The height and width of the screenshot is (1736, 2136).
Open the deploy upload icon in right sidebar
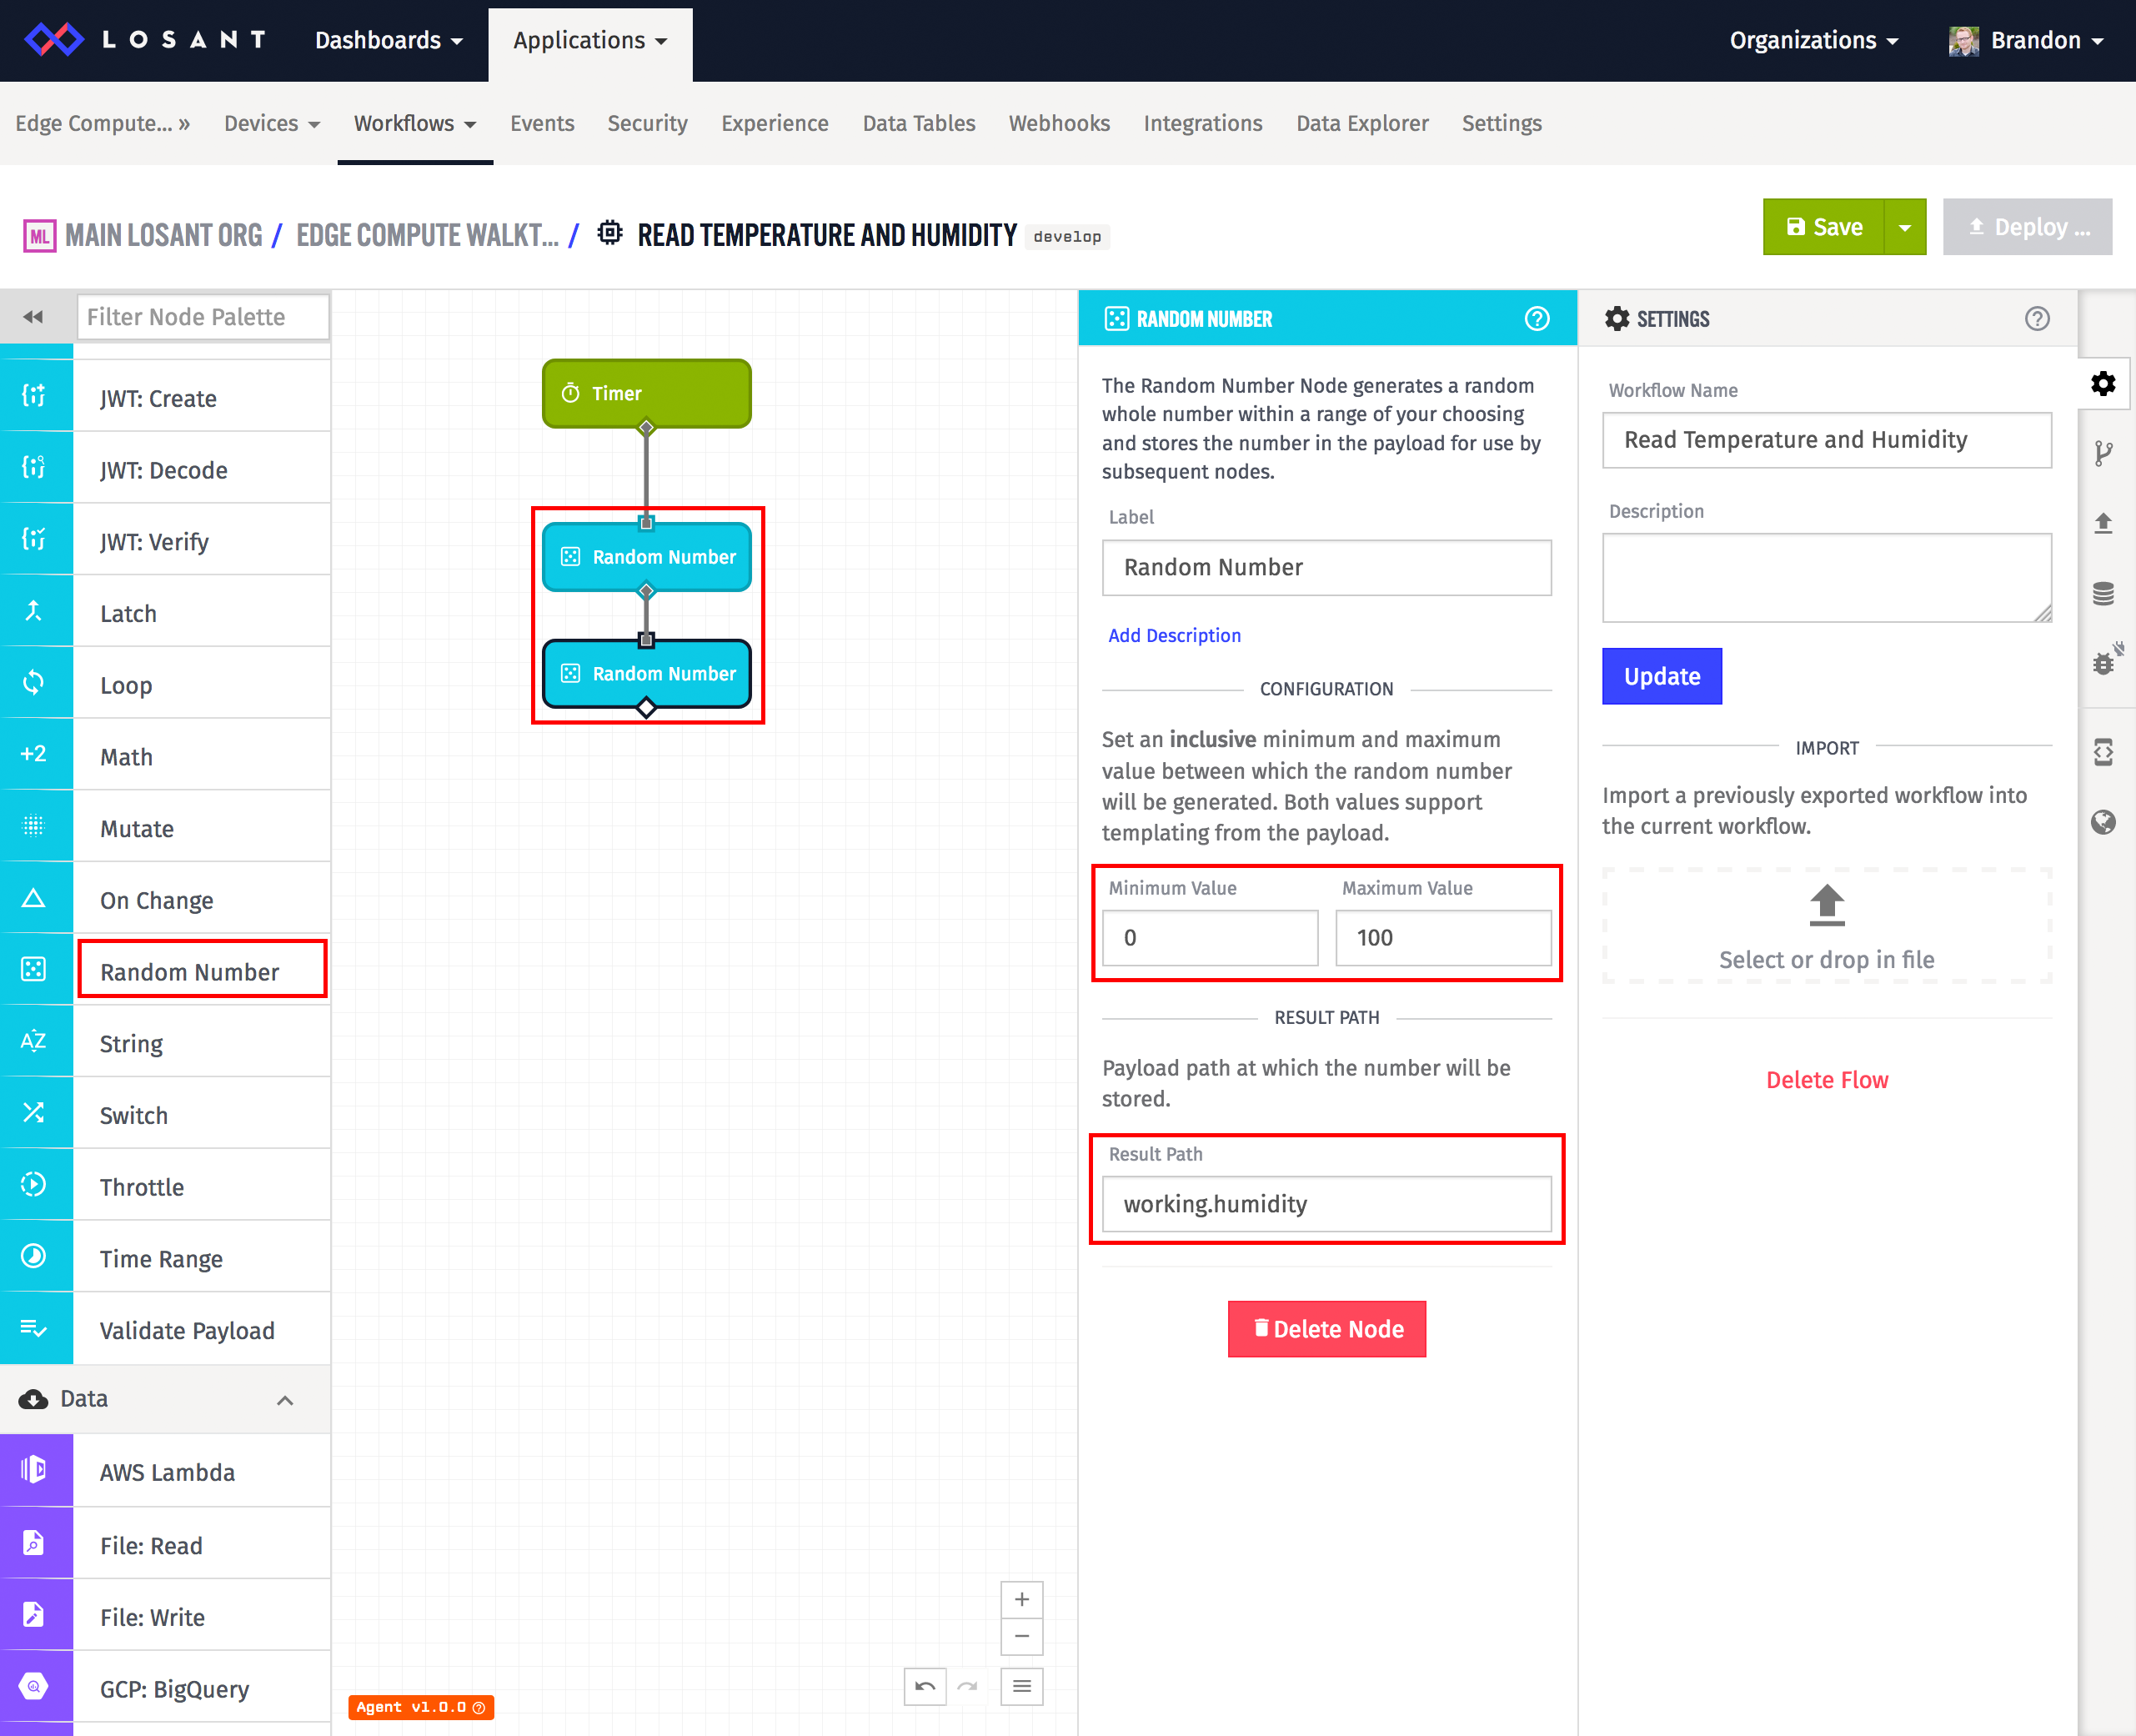pyautogui.click(x=2104, y=523)
